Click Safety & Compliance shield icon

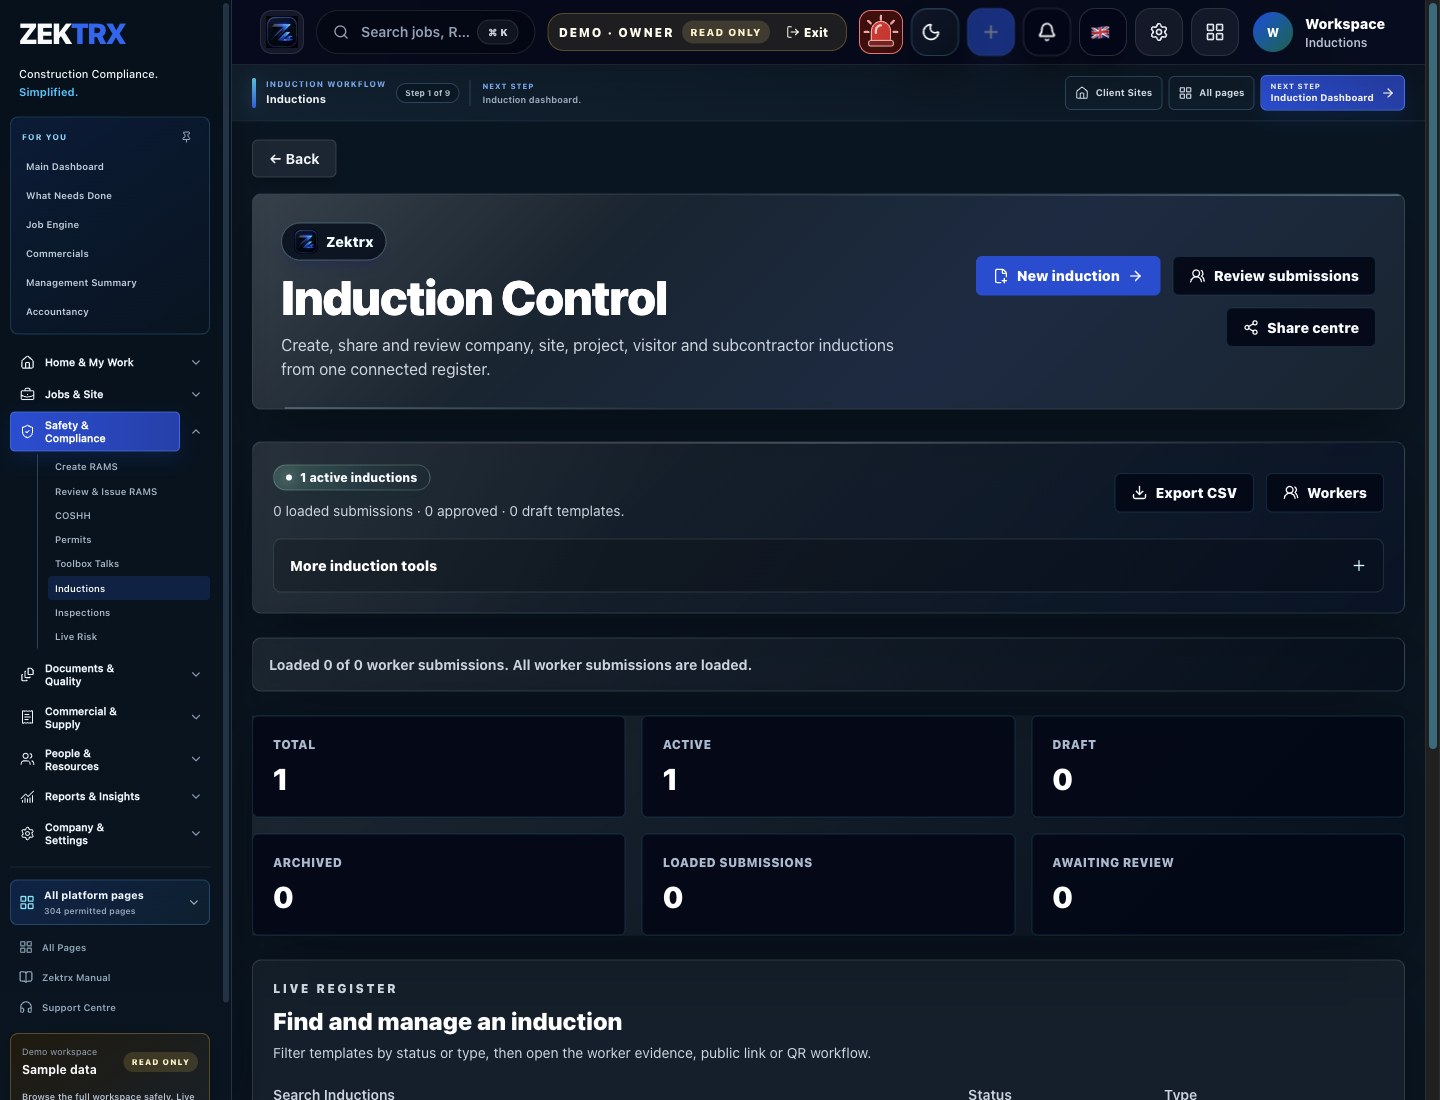[x=28, y=432]
